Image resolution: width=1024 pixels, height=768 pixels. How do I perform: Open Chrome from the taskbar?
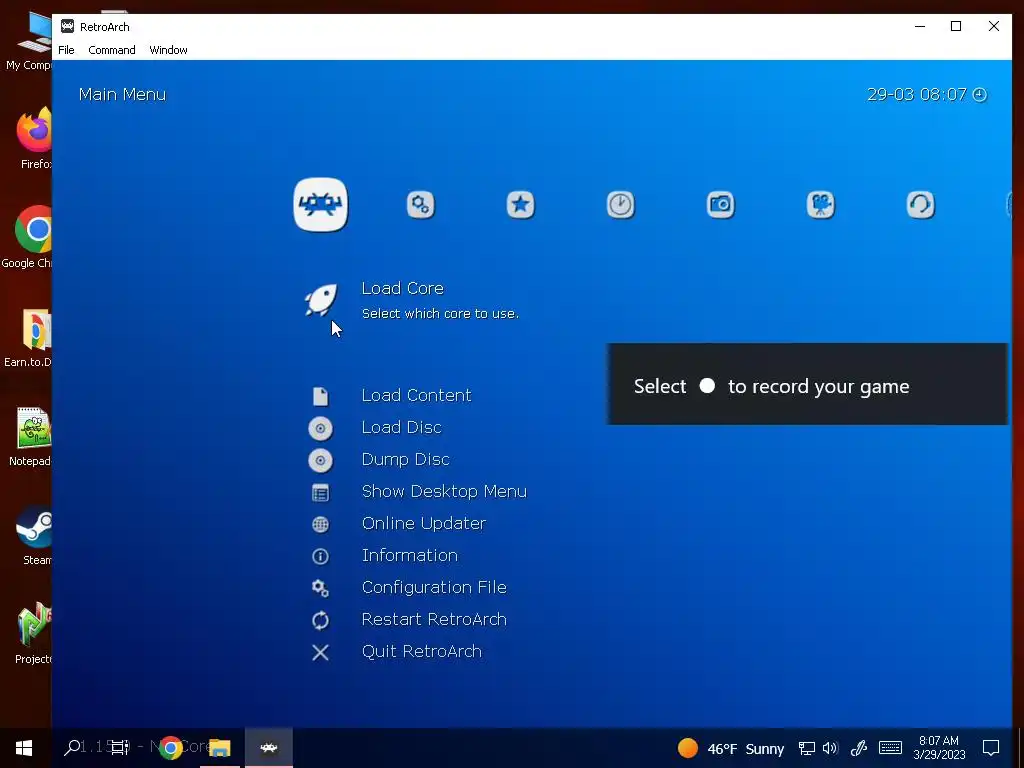point(170,748)
